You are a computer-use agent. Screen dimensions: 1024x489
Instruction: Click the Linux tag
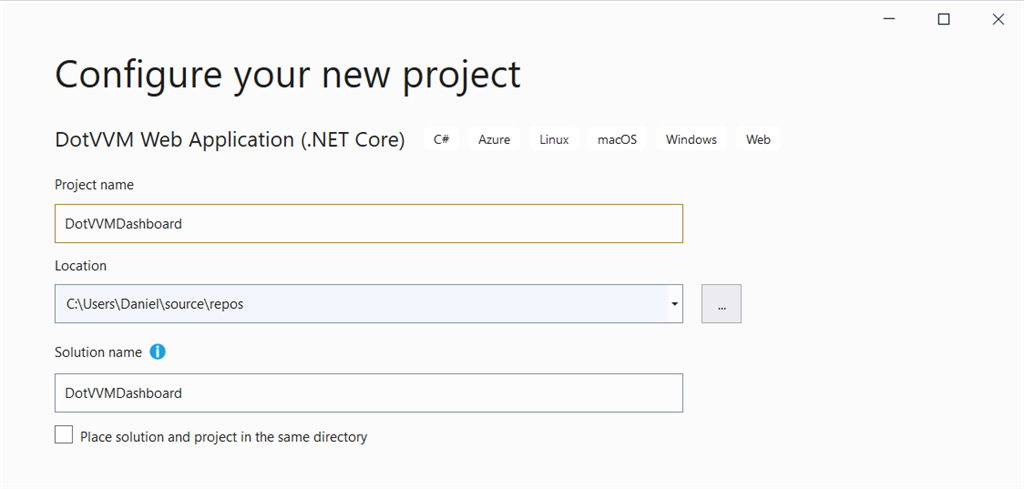tap(554, 139)
